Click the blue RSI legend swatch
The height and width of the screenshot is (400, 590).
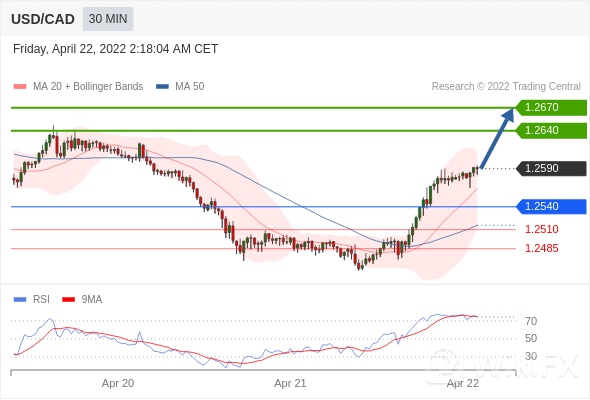click(20, 300)
